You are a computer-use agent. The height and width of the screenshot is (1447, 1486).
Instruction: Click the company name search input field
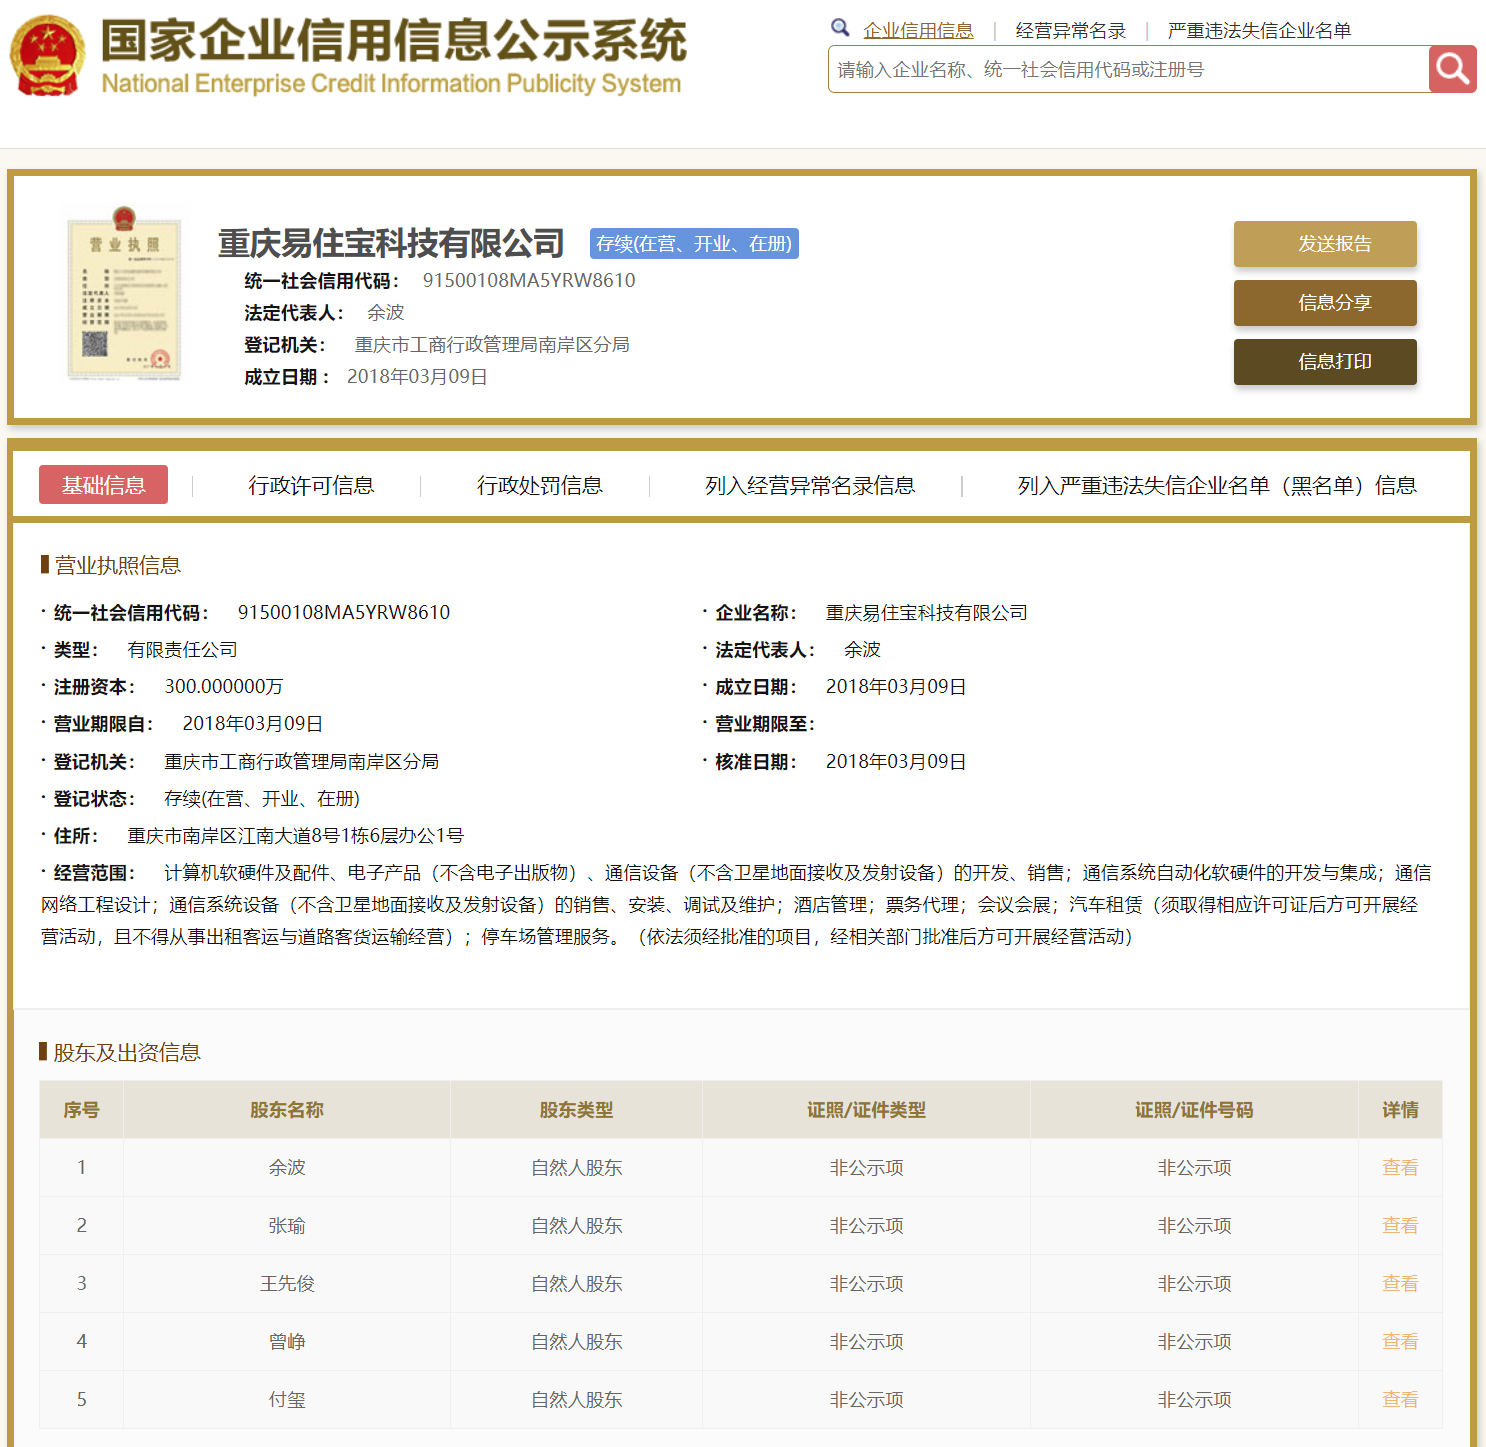(1128, 70)
